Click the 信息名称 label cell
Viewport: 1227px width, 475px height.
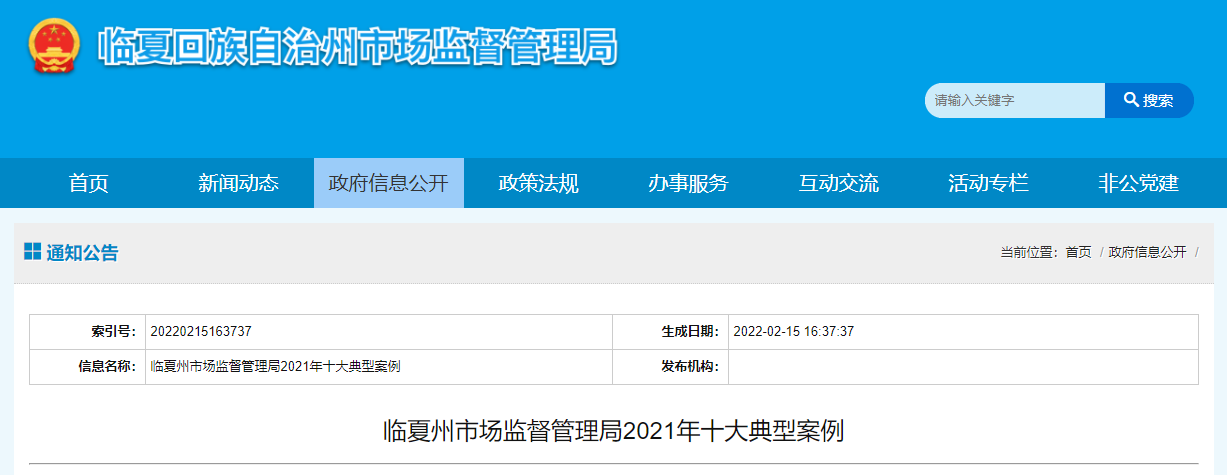click(87, 367)
